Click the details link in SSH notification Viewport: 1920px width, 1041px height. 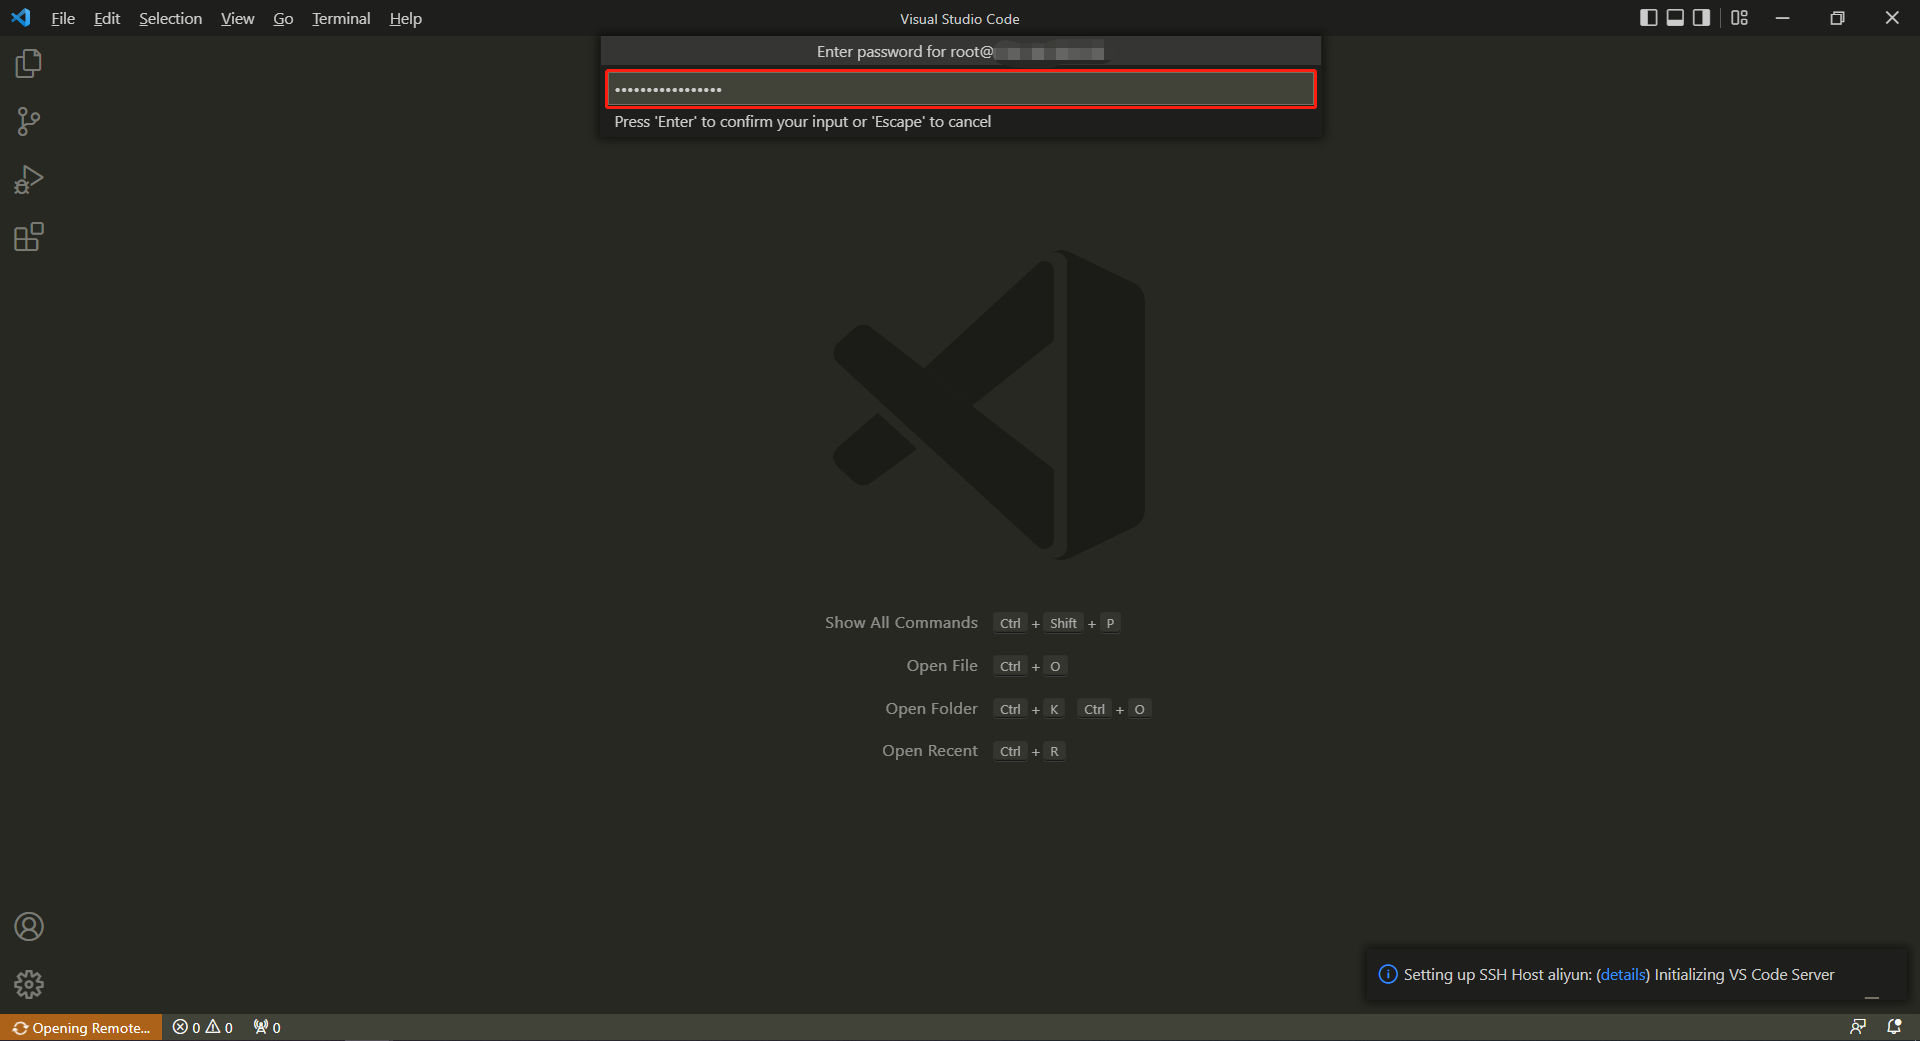(1622, 975)
